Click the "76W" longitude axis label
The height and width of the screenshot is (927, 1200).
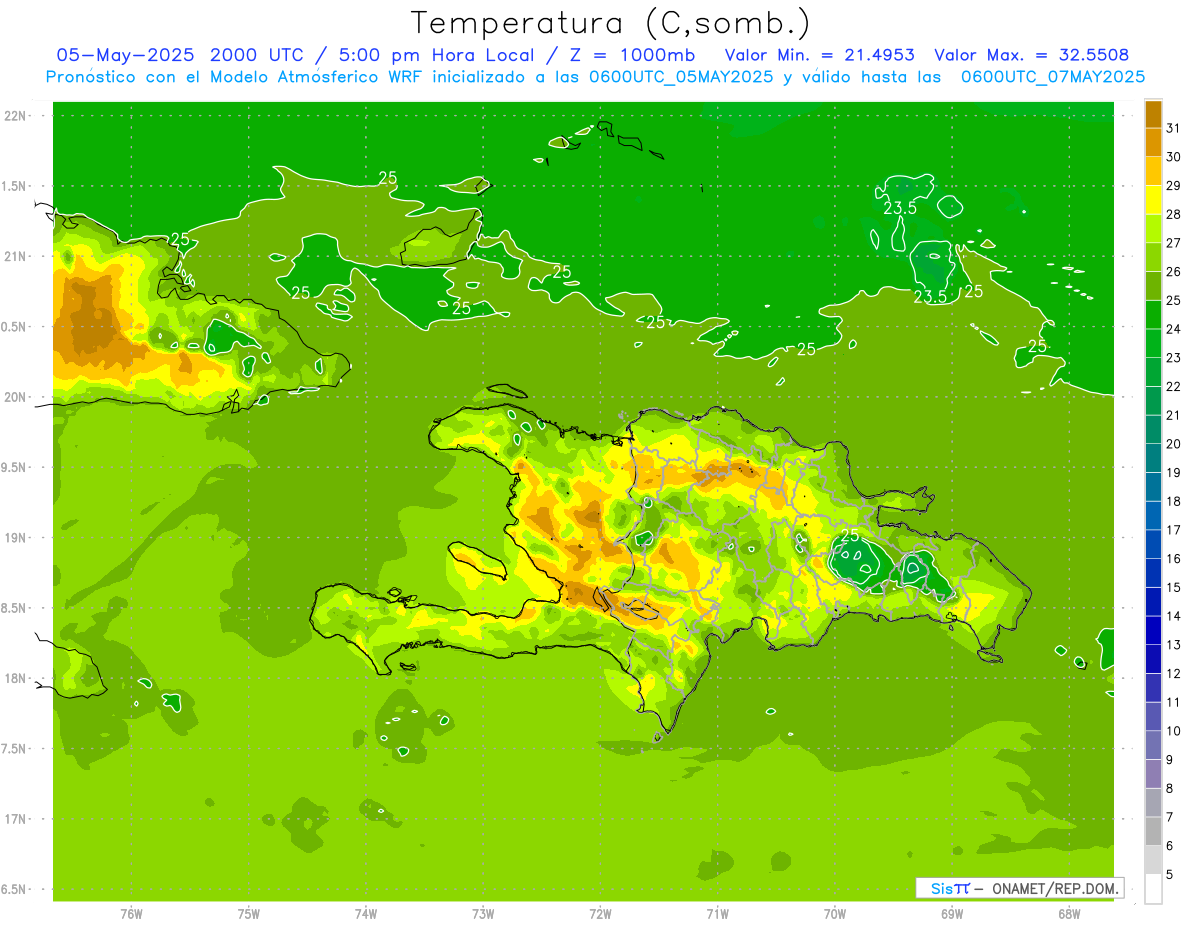[131, 913]
